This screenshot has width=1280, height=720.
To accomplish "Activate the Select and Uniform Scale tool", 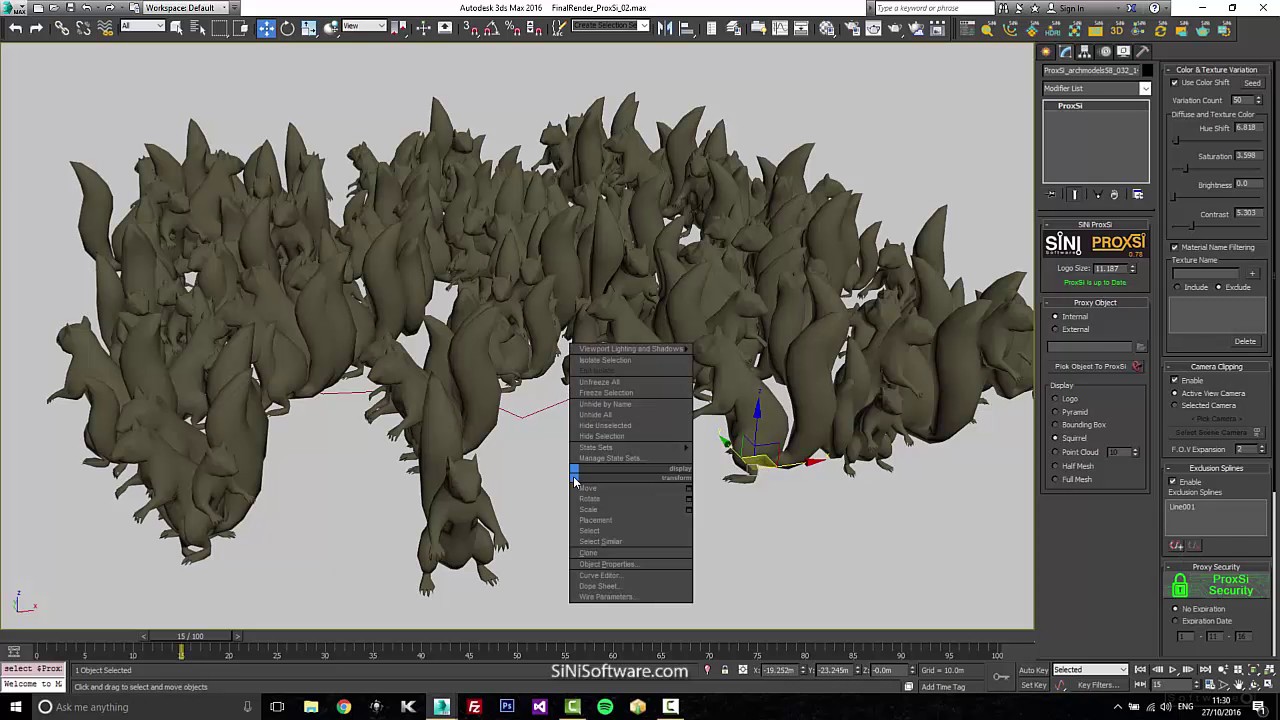I will 309,28.
